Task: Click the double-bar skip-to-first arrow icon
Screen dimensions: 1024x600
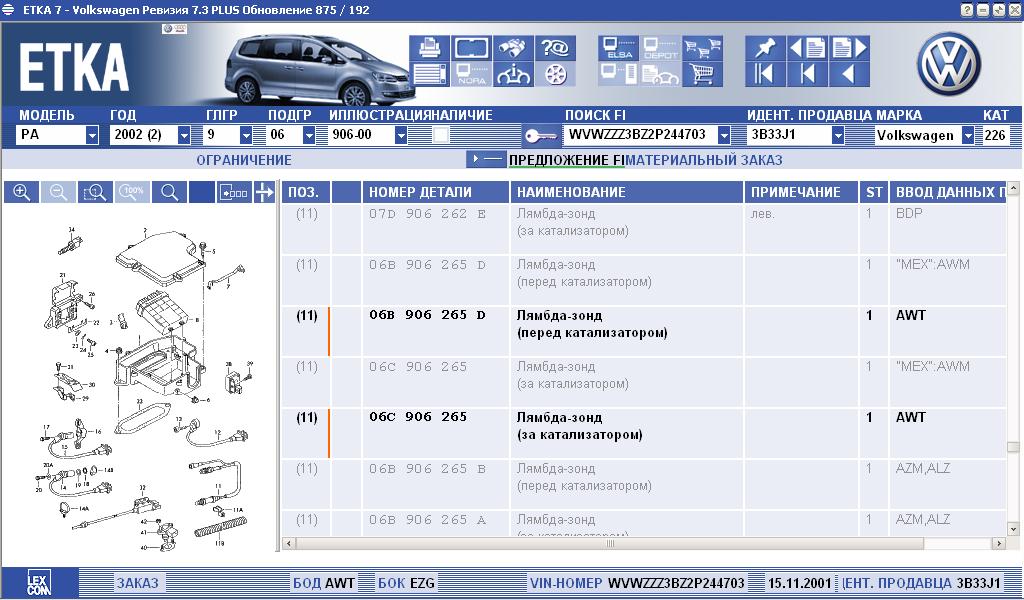Action: point(765,74)
